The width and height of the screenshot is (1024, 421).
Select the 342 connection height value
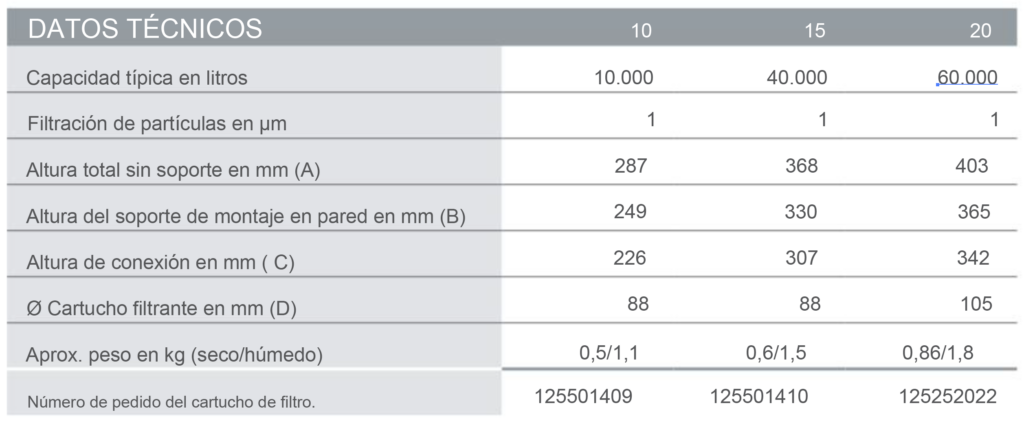pyautogui.click(x=972, y=258)
